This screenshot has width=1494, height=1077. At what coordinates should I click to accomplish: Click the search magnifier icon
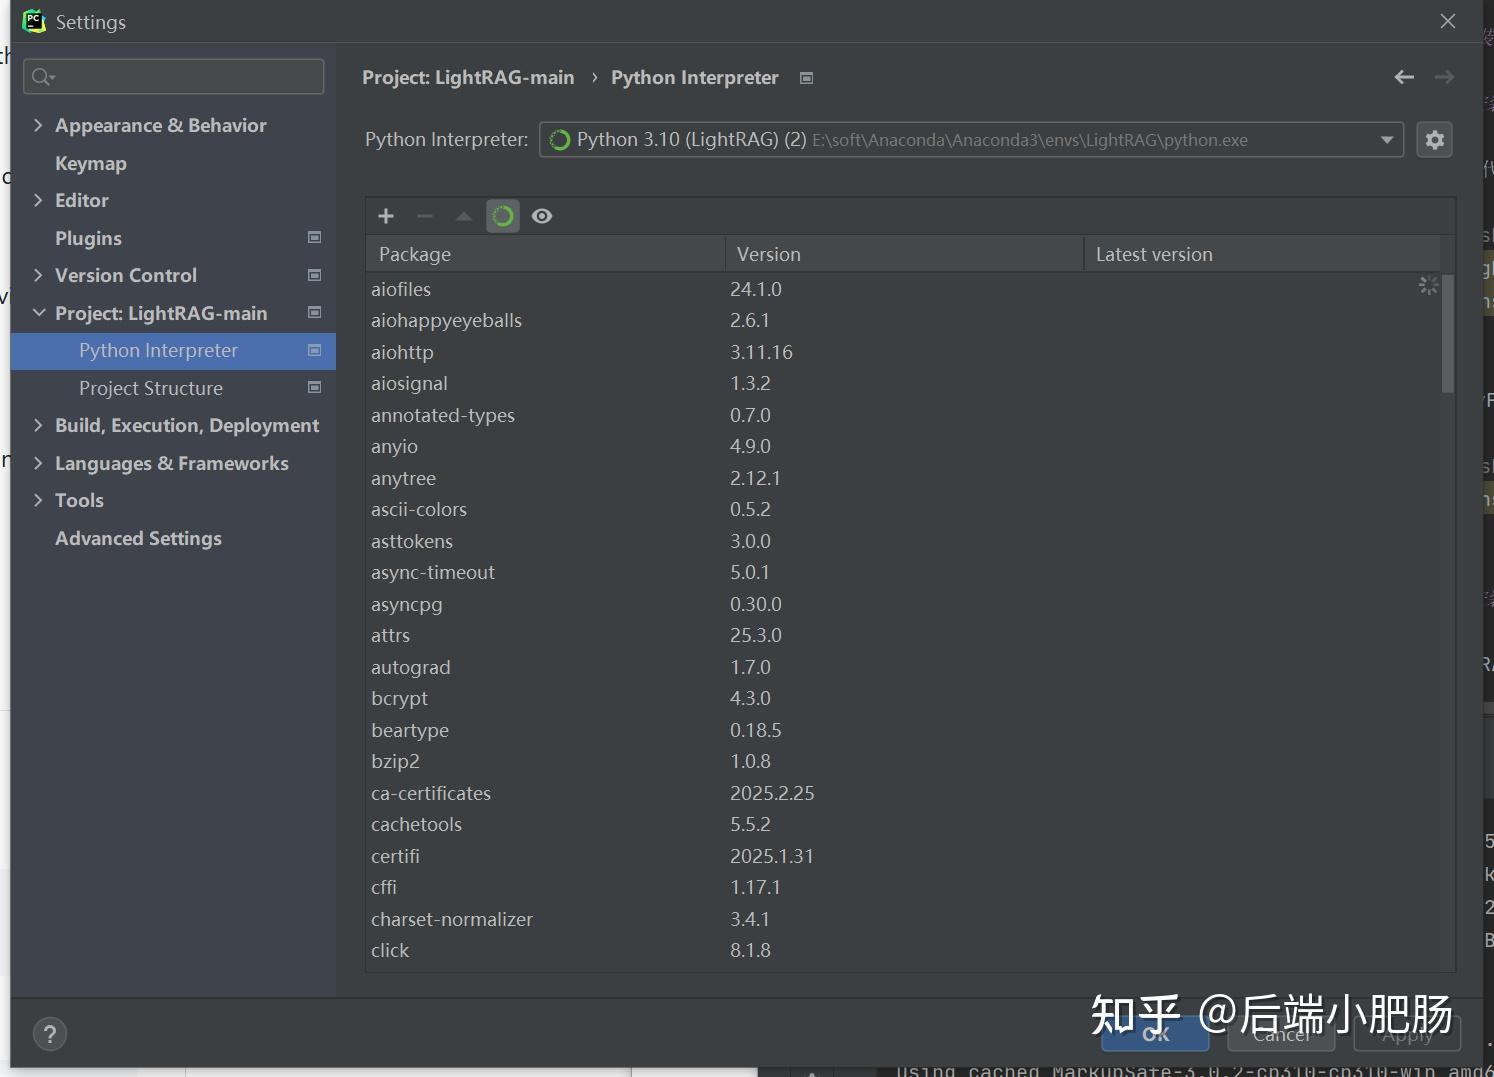coord(43,77)
